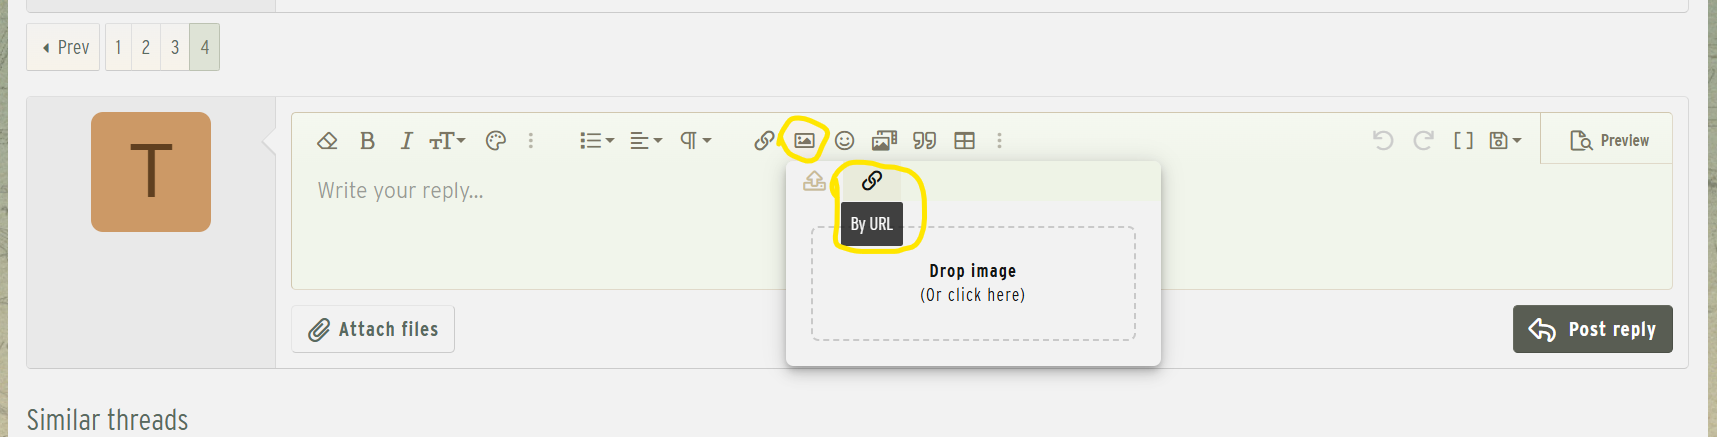This screenshot has height=437, width=1717.
Task: Open the font size dropdown
Action: click(447, 141)
